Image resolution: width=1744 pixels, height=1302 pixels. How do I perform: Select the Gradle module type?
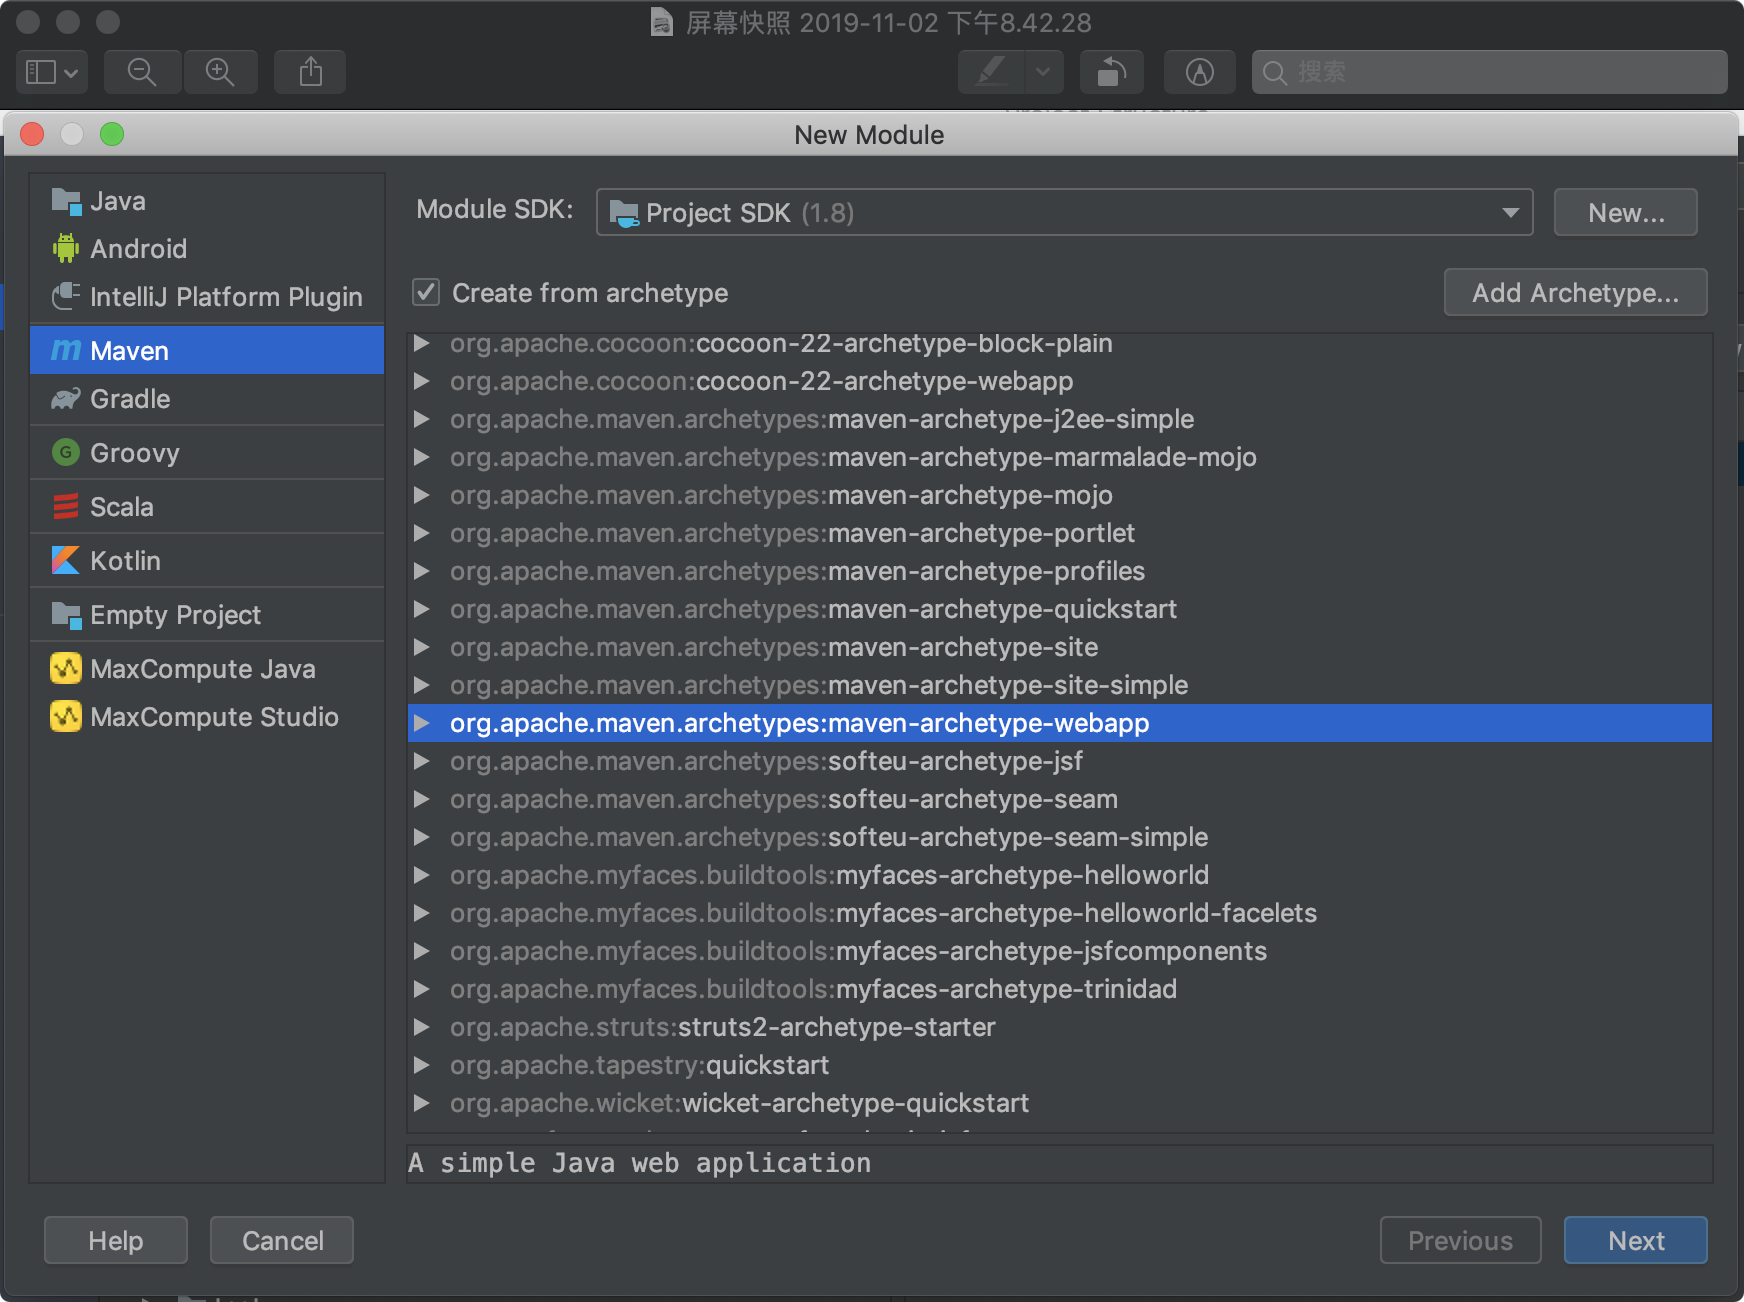[207, 399]
